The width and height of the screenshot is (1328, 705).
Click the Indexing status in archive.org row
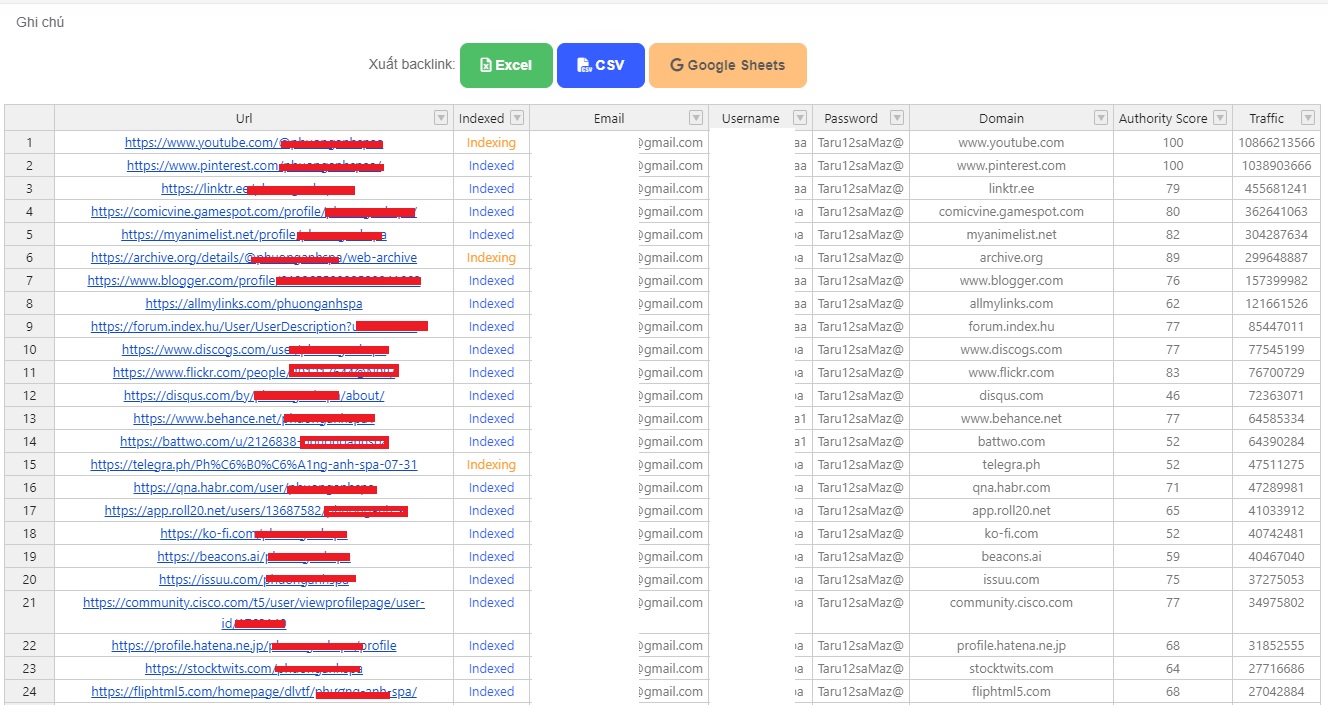[491, 258]
